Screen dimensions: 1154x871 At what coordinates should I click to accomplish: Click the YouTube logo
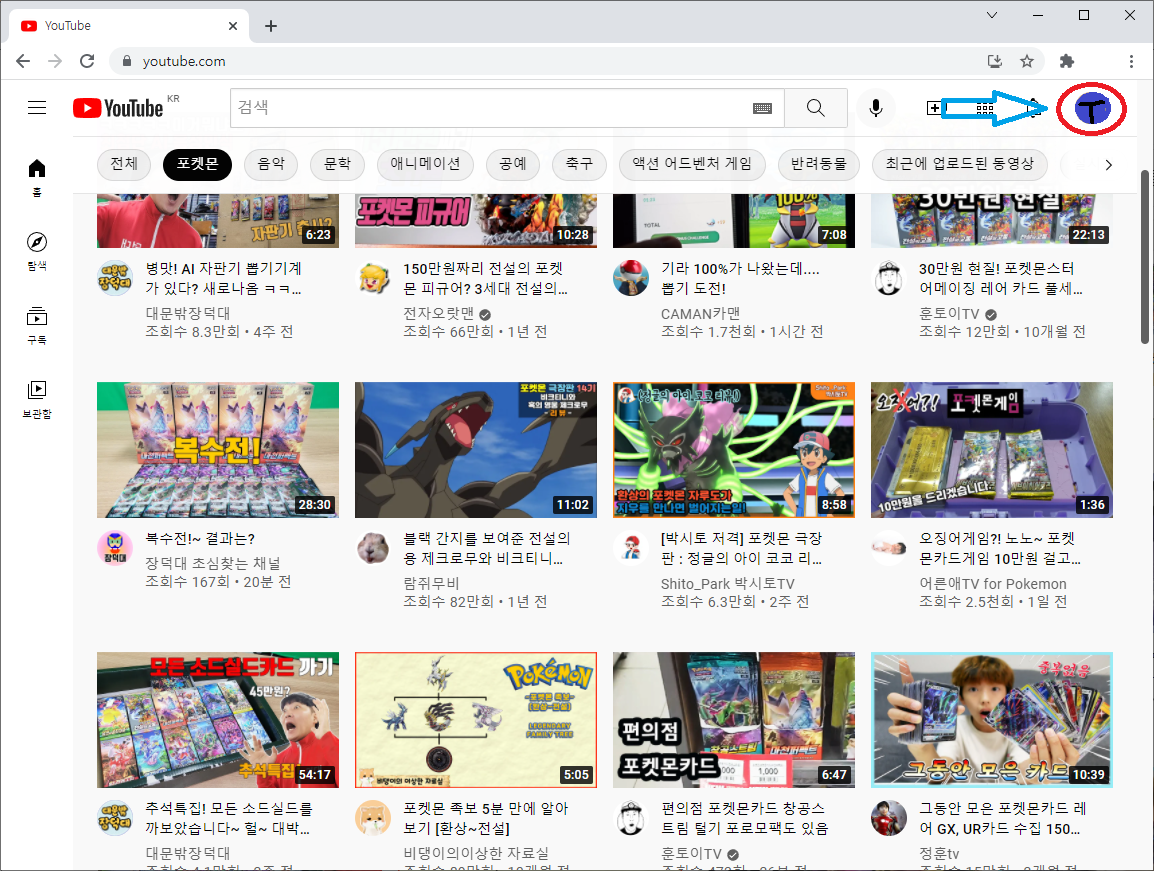pos(118,108)
